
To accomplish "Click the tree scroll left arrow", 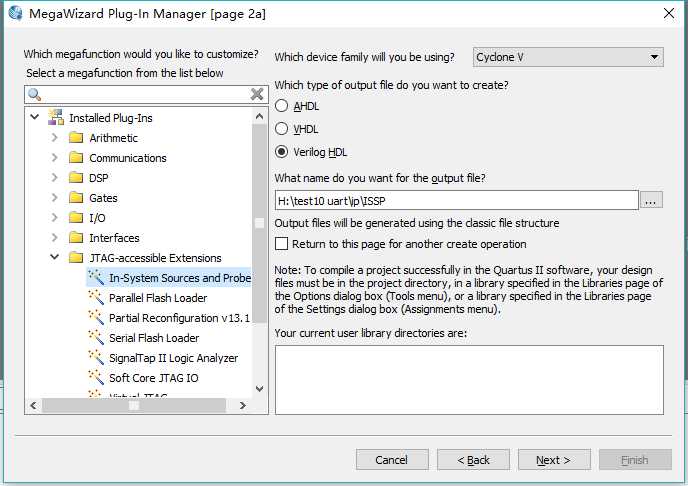I will (x=33, y=405).
